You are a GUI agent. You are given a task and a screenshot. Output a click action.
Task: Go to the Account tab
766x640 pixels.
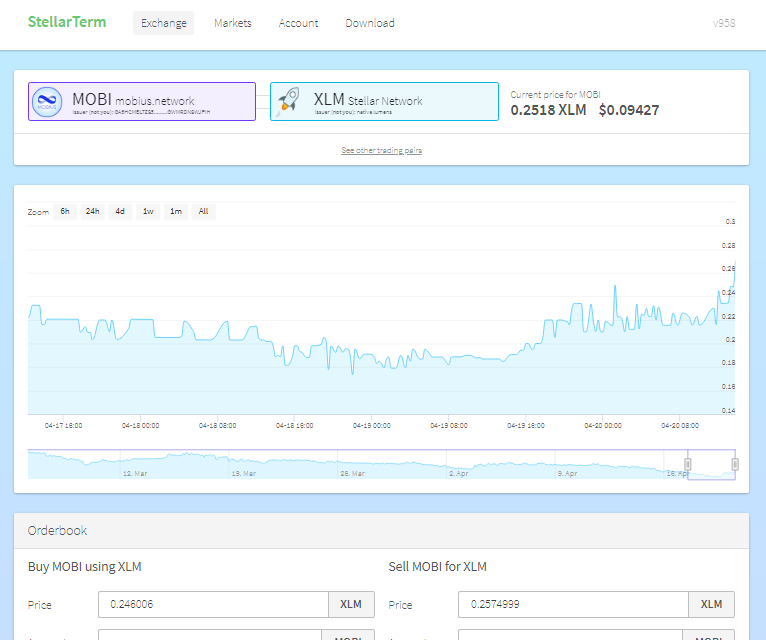298,23
